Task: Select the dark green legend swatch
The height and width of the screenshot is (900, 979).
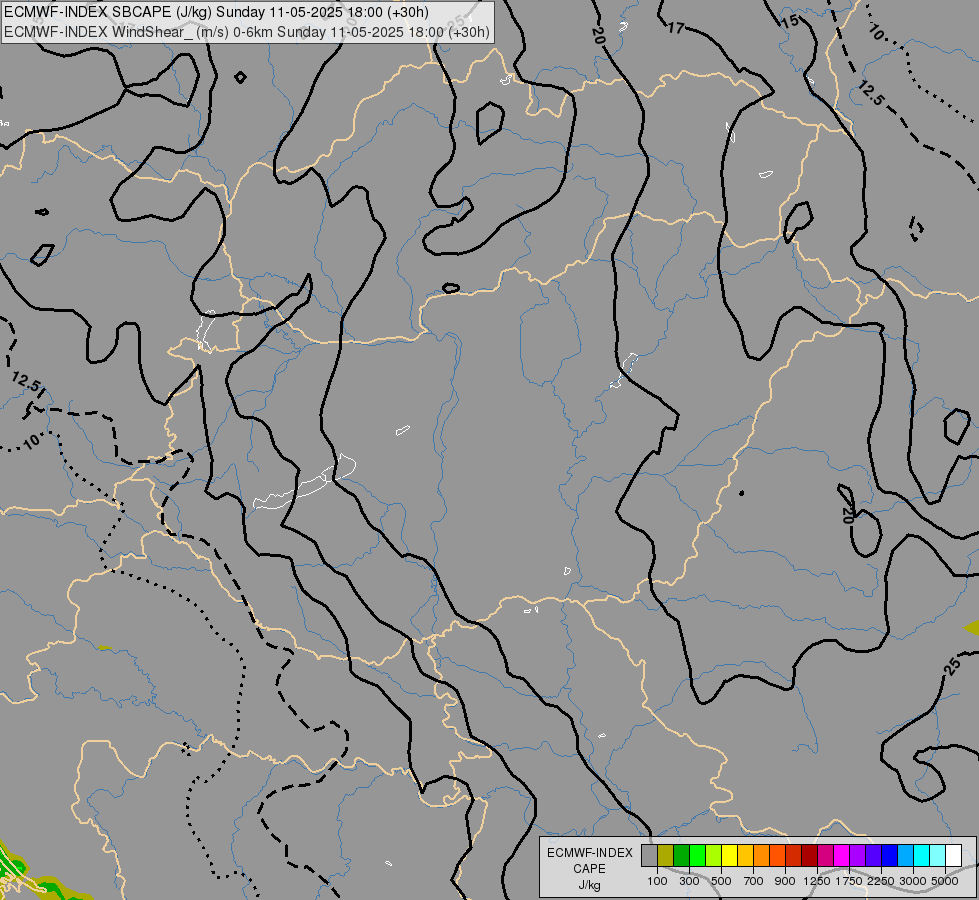Action: 681,856
